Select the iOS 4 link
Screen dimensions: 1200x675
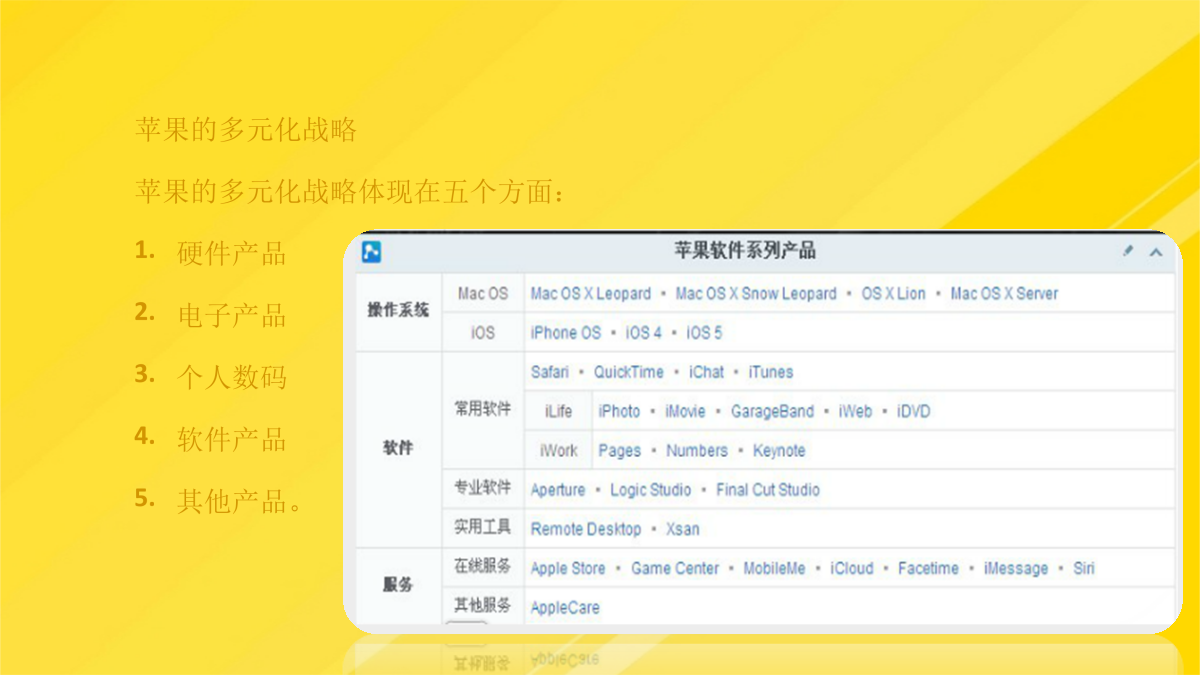[x=644, y=333]
